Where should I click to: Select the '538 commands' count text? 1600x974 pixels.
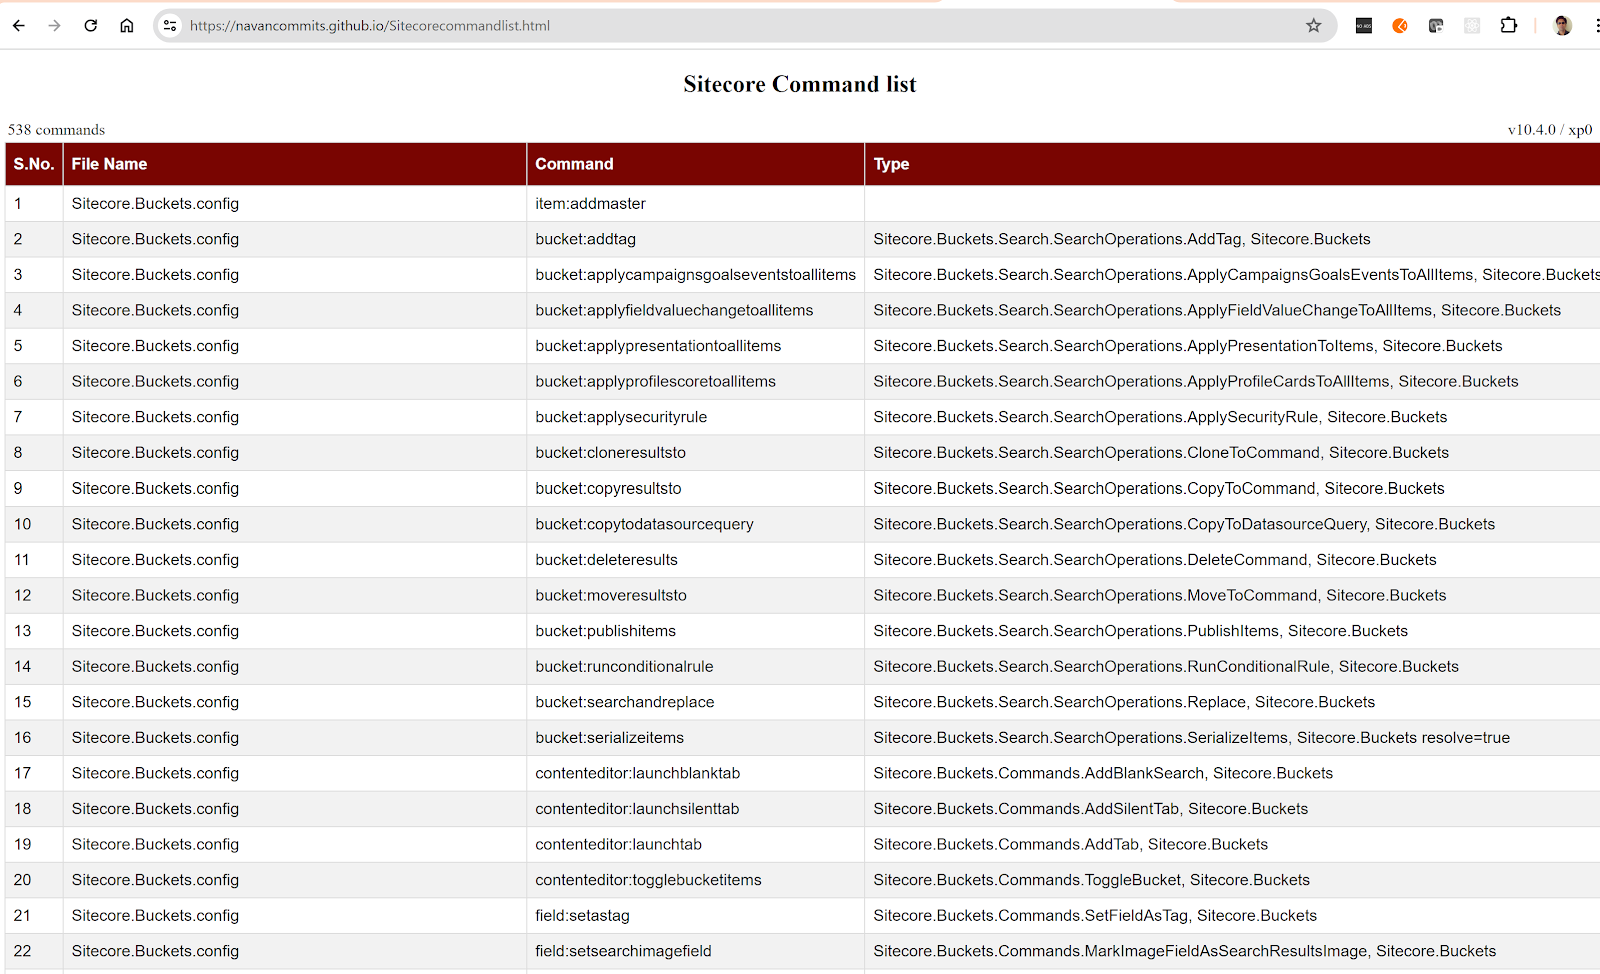point(56,130)
